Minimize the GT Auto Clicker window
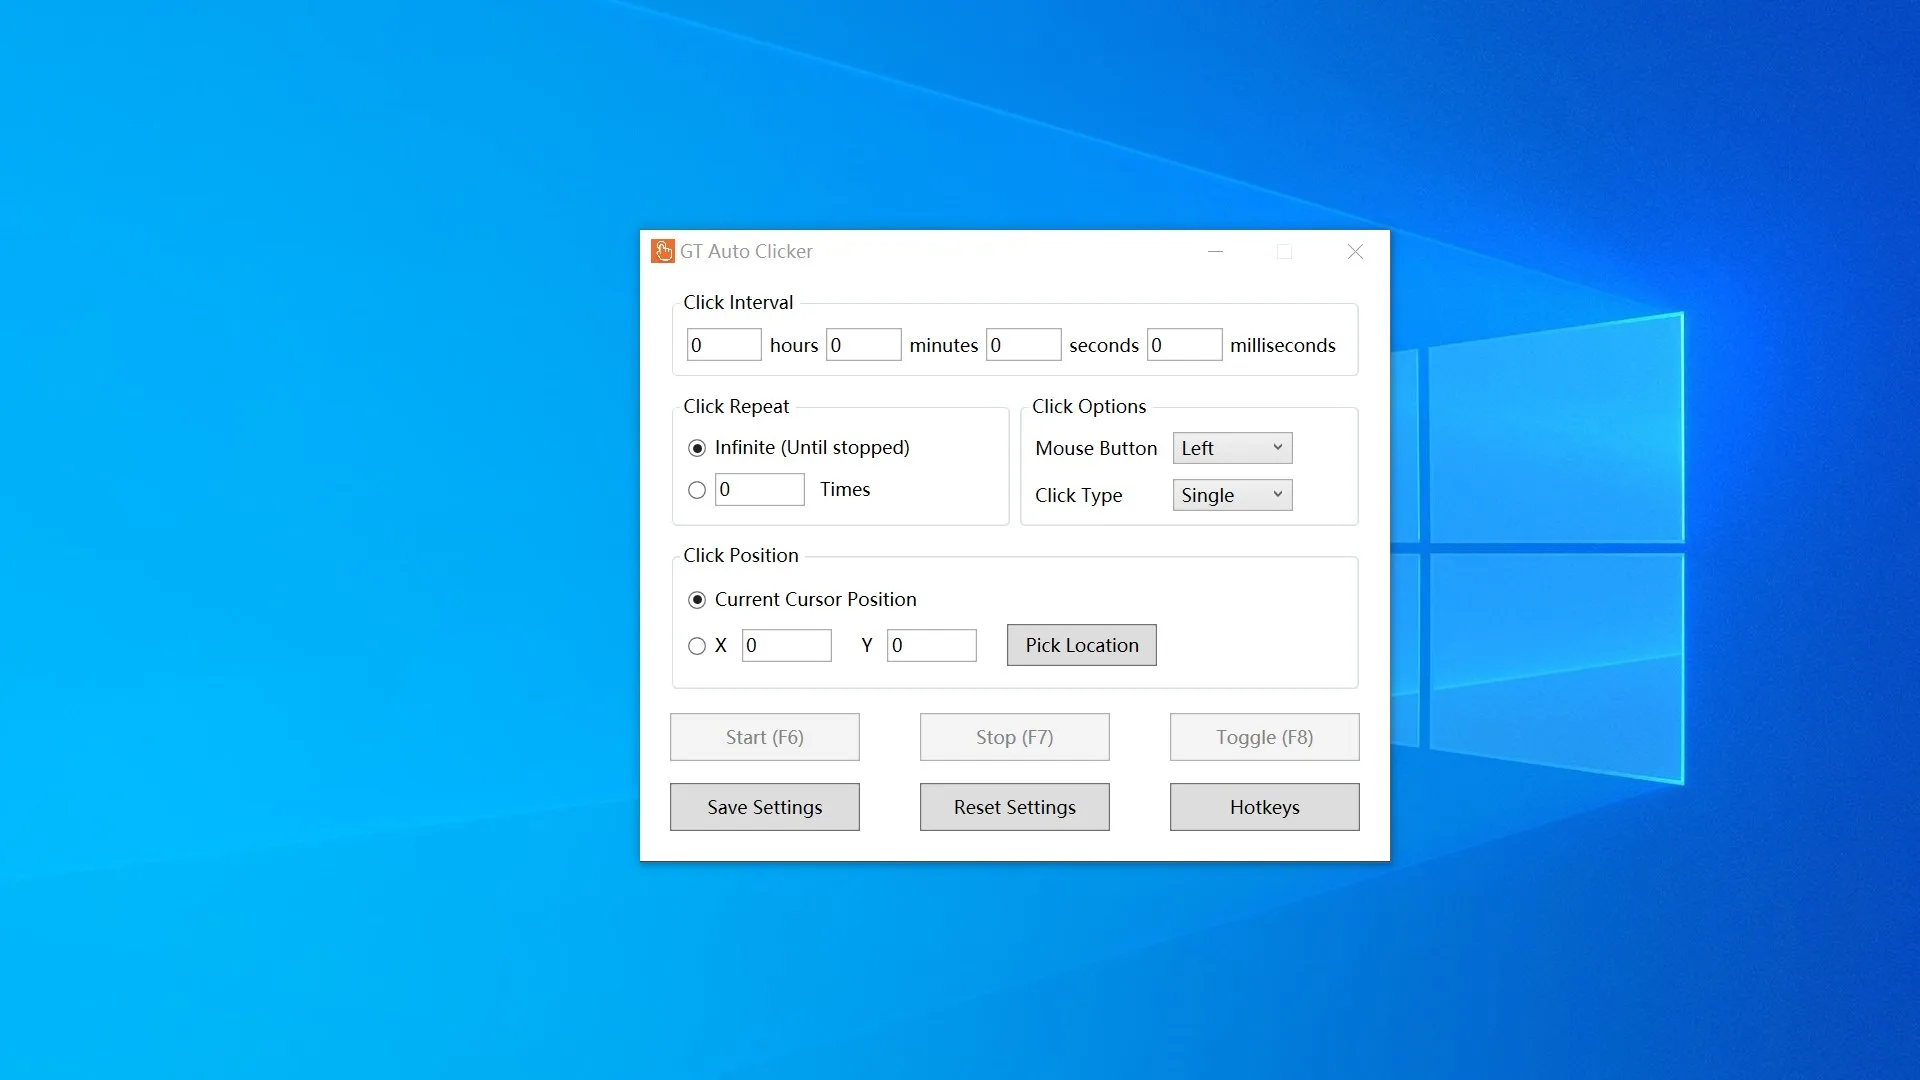This screenshot has height=1080, width=1920. [1216, 252]
